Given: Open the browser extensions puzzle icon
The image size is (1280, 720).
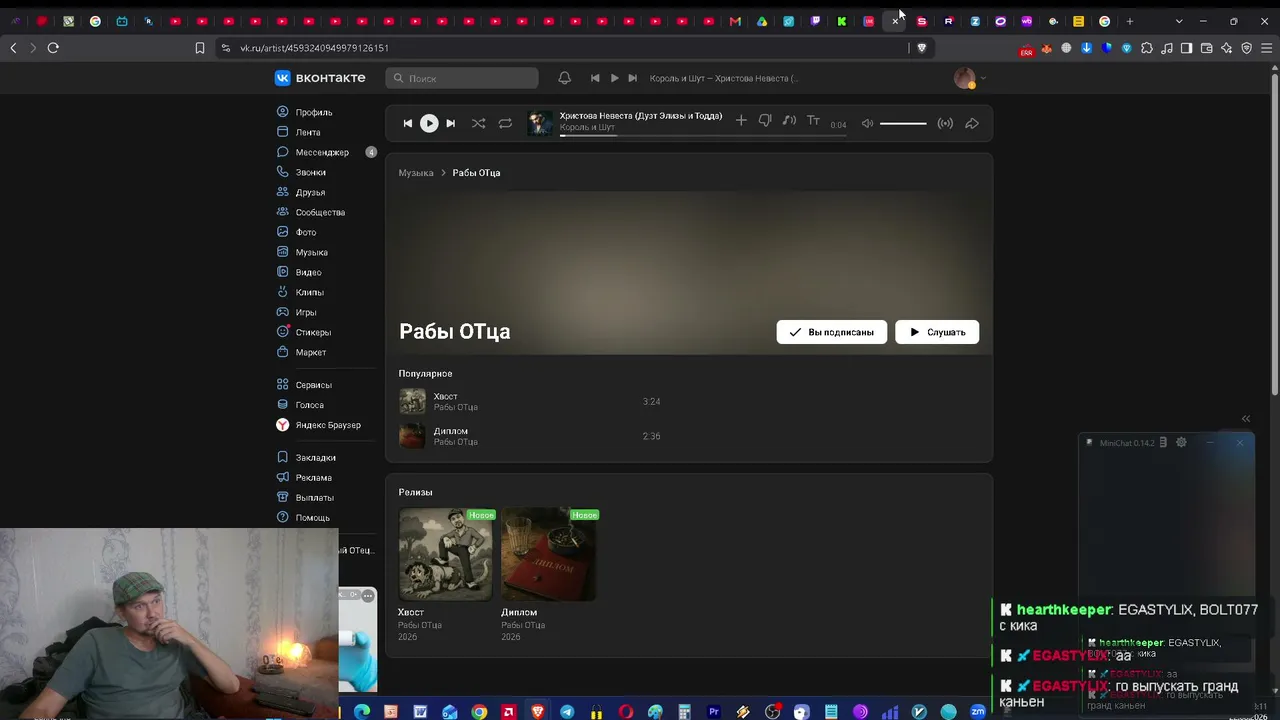Looking at the screenshot, I should click(1147, 48).
